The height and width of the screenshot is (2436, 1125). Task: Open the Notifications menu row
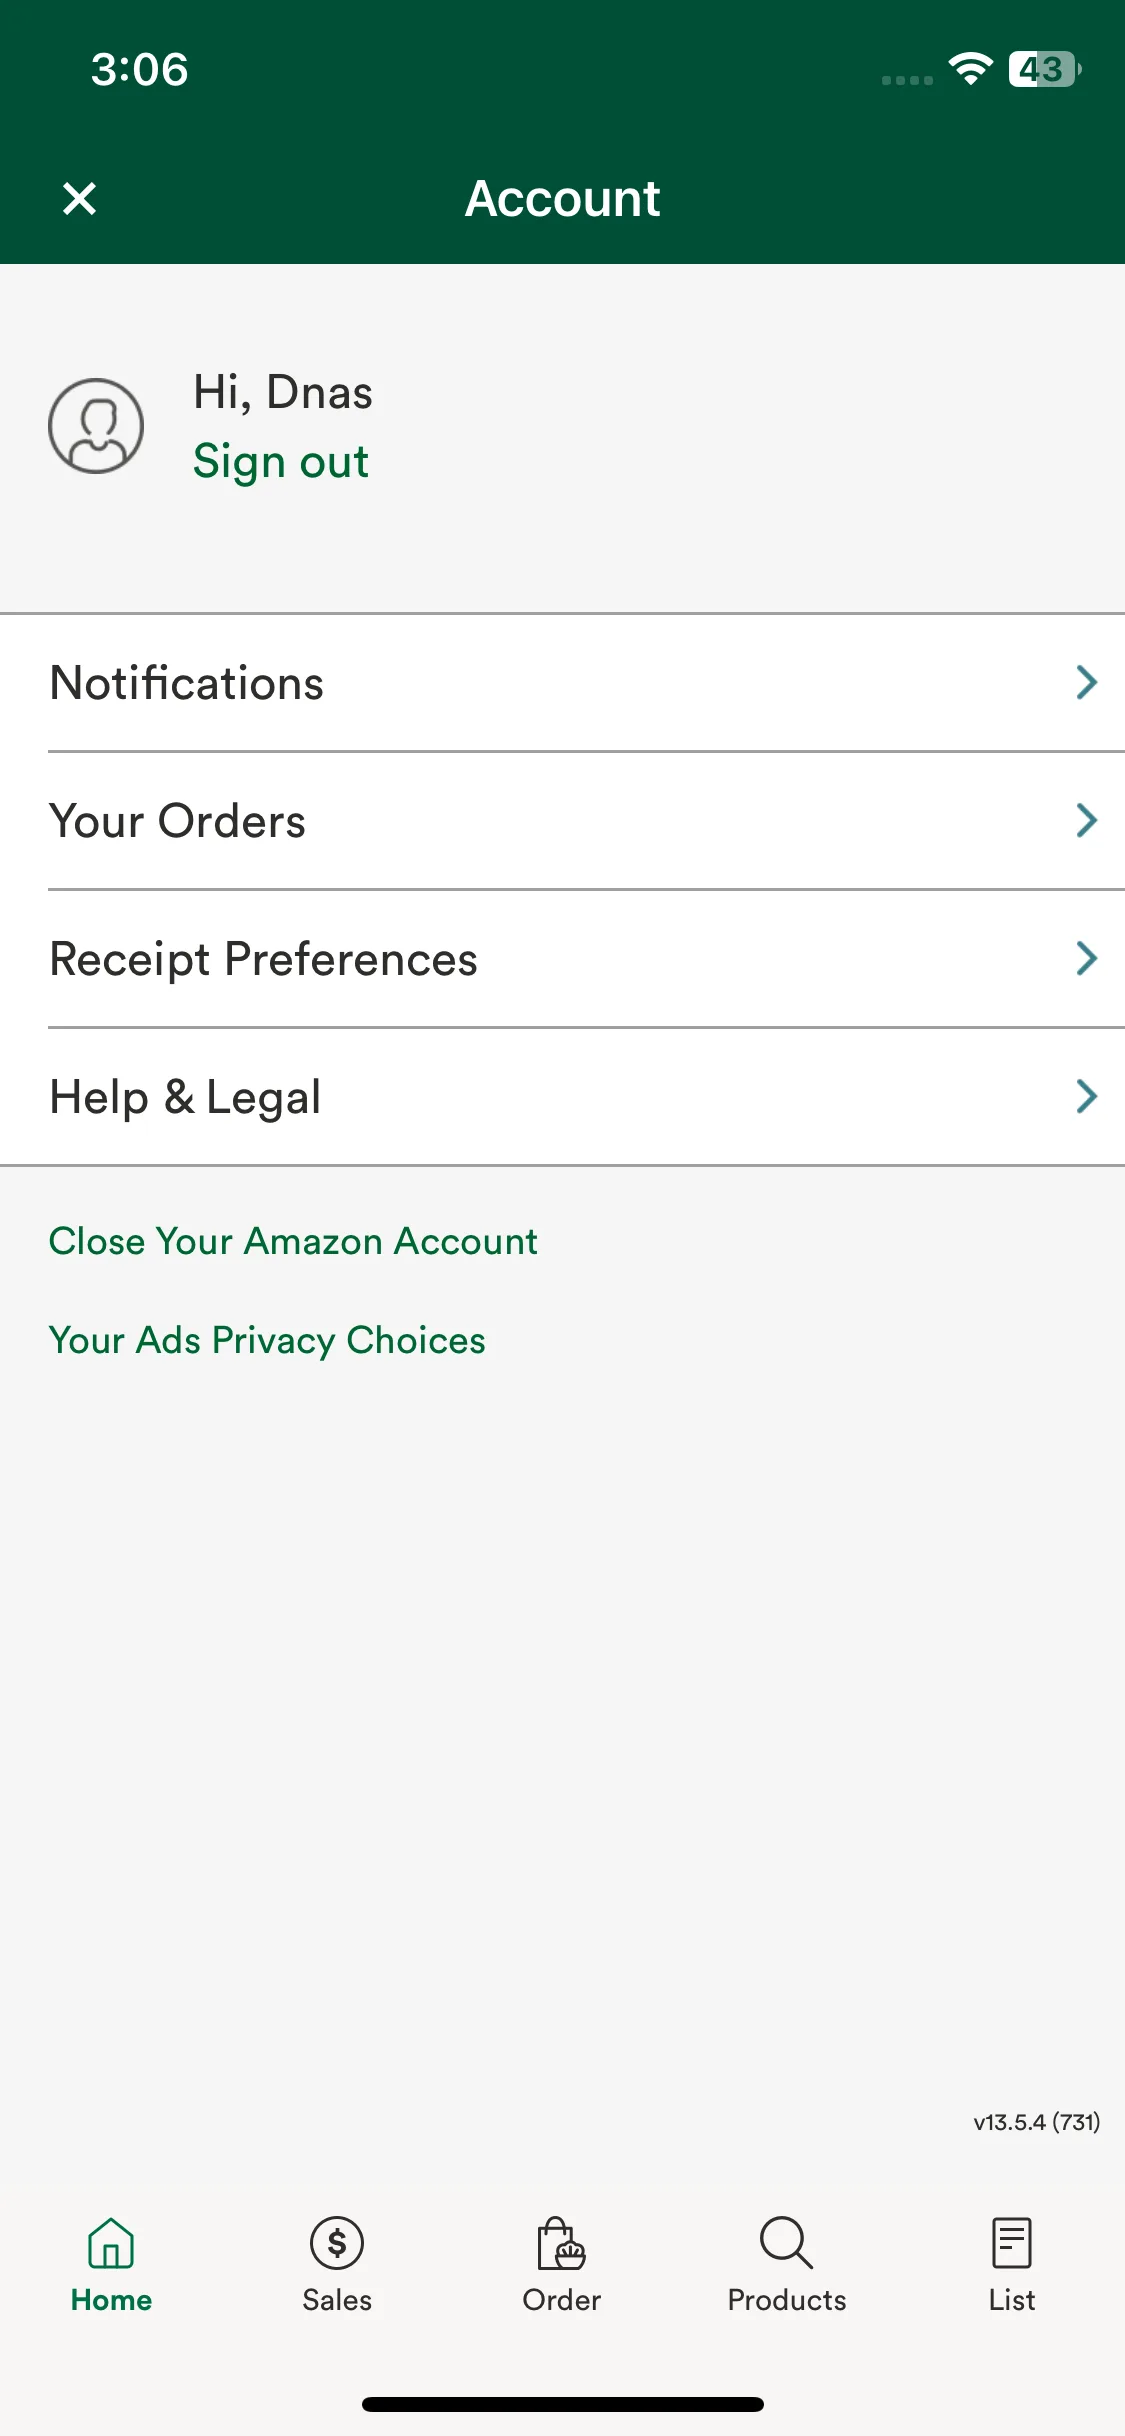562,683
